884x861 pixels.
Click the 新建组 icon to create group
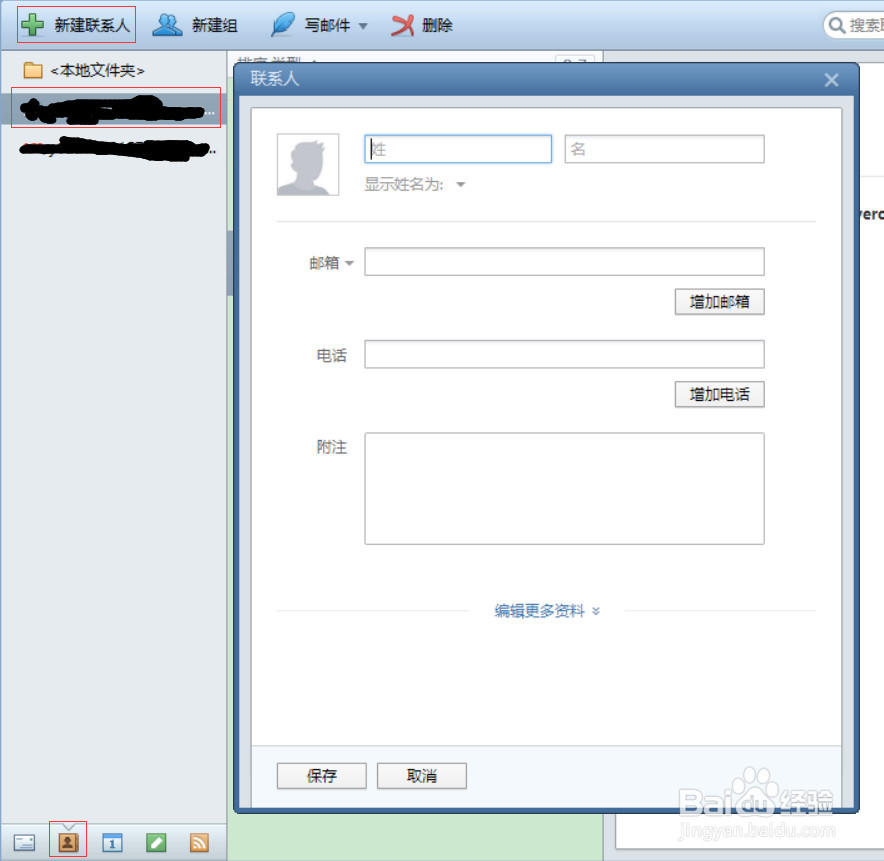coord(167,24)
